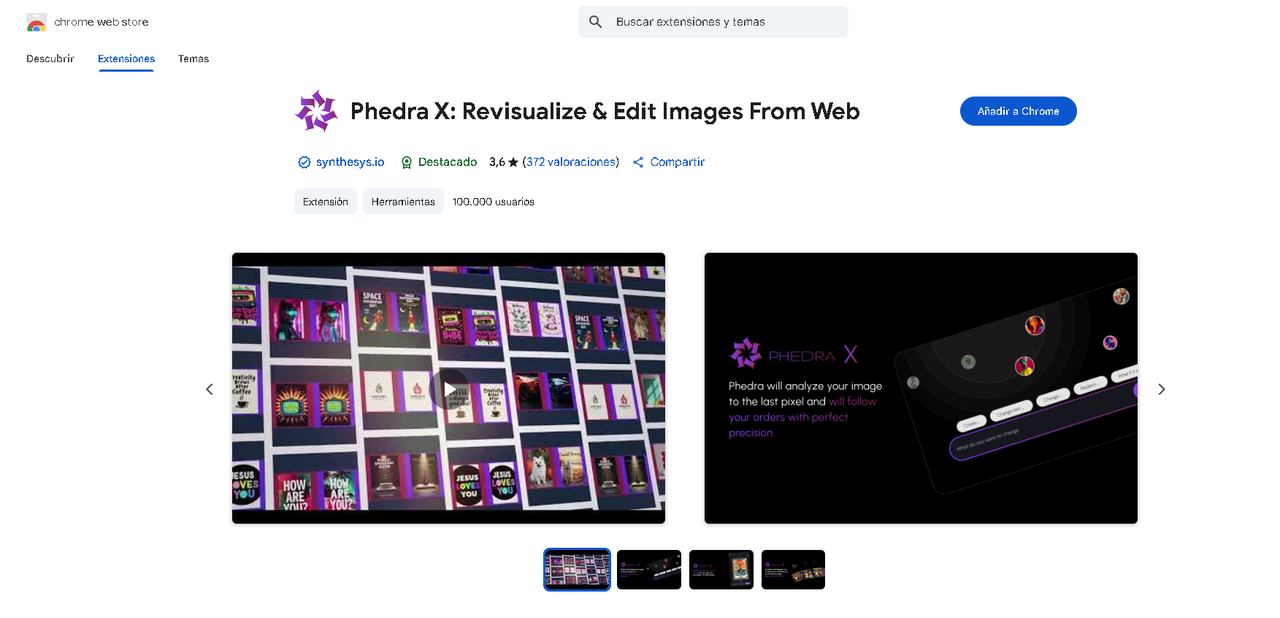Focus the Buscar extensiones y temas field
1280x618 pixels.
coord(713,22)
